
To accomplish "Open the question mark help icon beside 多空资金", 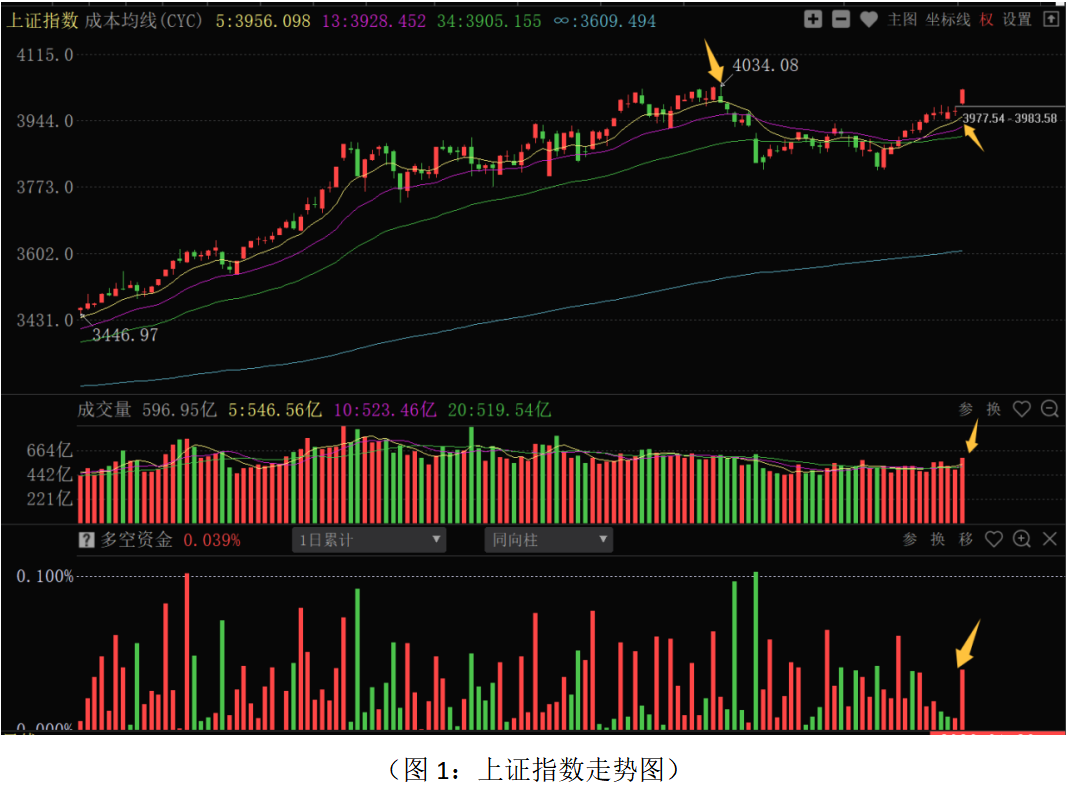I will (87, 540).
